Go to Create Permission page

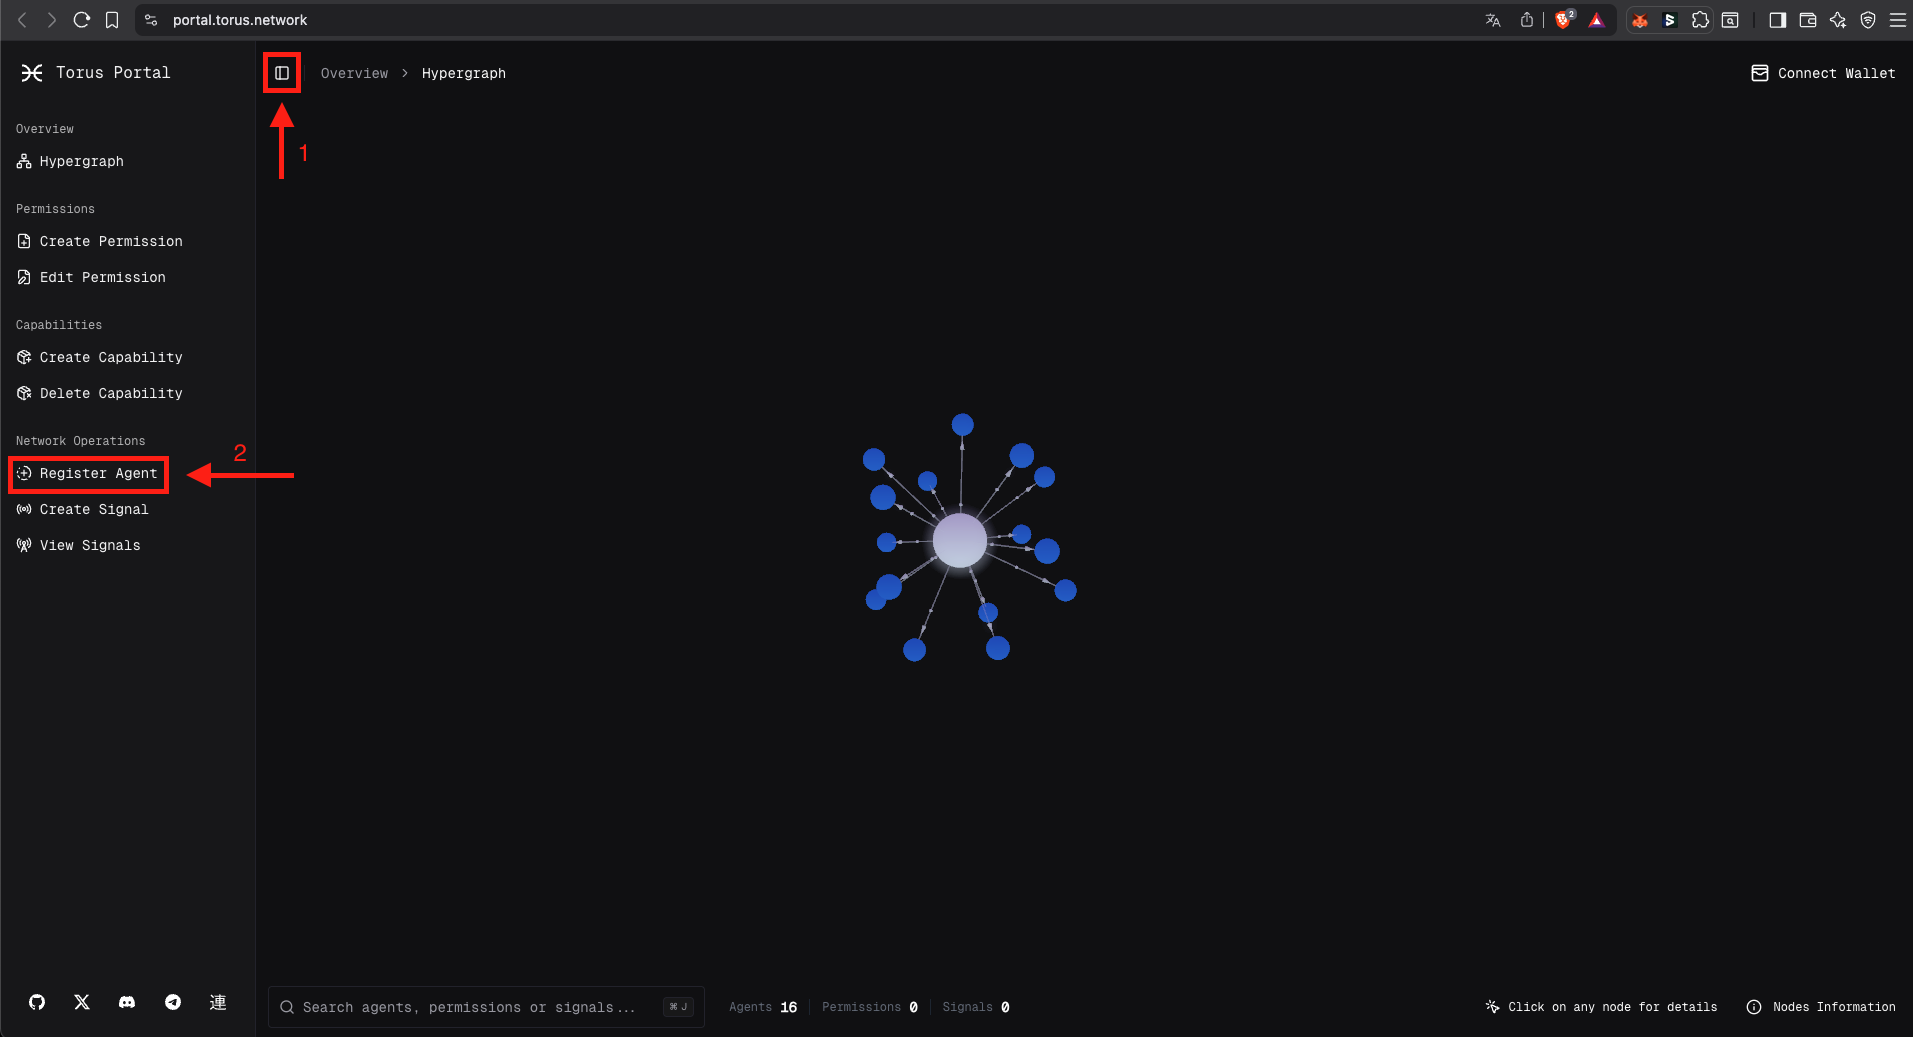pyautogui.click(x=110, y=241)
